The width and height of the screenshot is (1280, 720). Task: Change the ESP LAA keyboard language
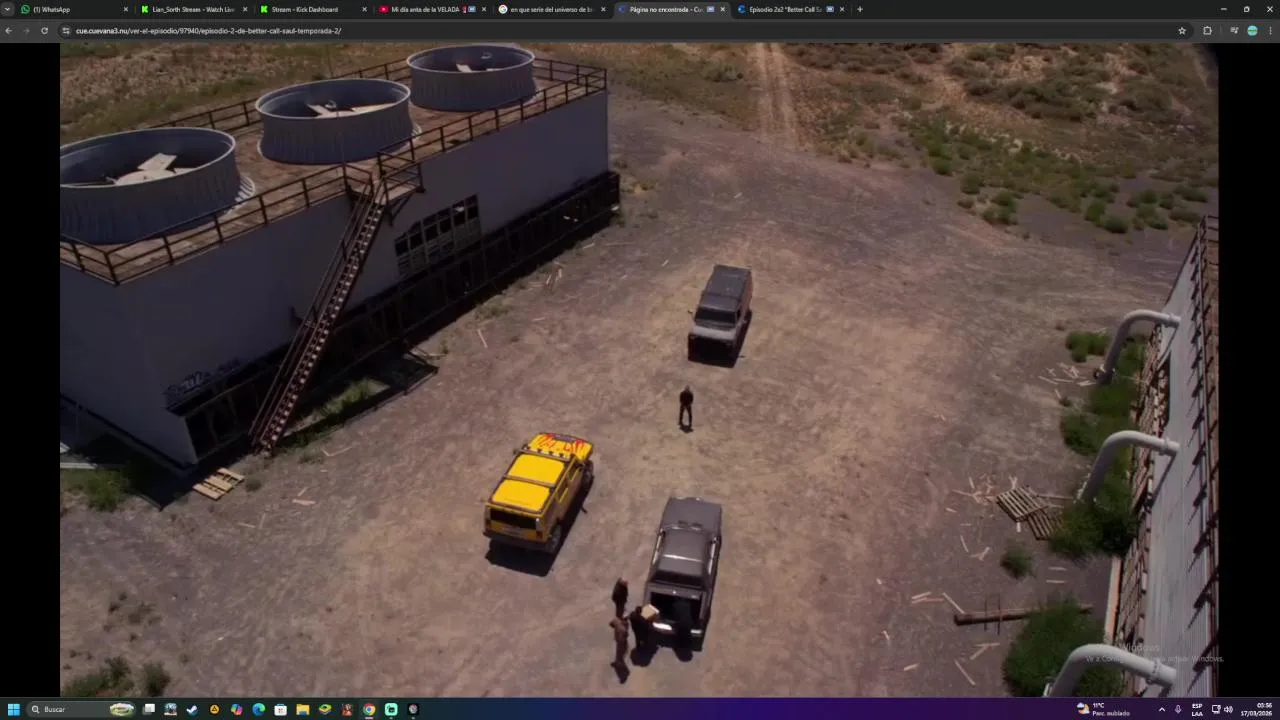tap(1197, 709)
